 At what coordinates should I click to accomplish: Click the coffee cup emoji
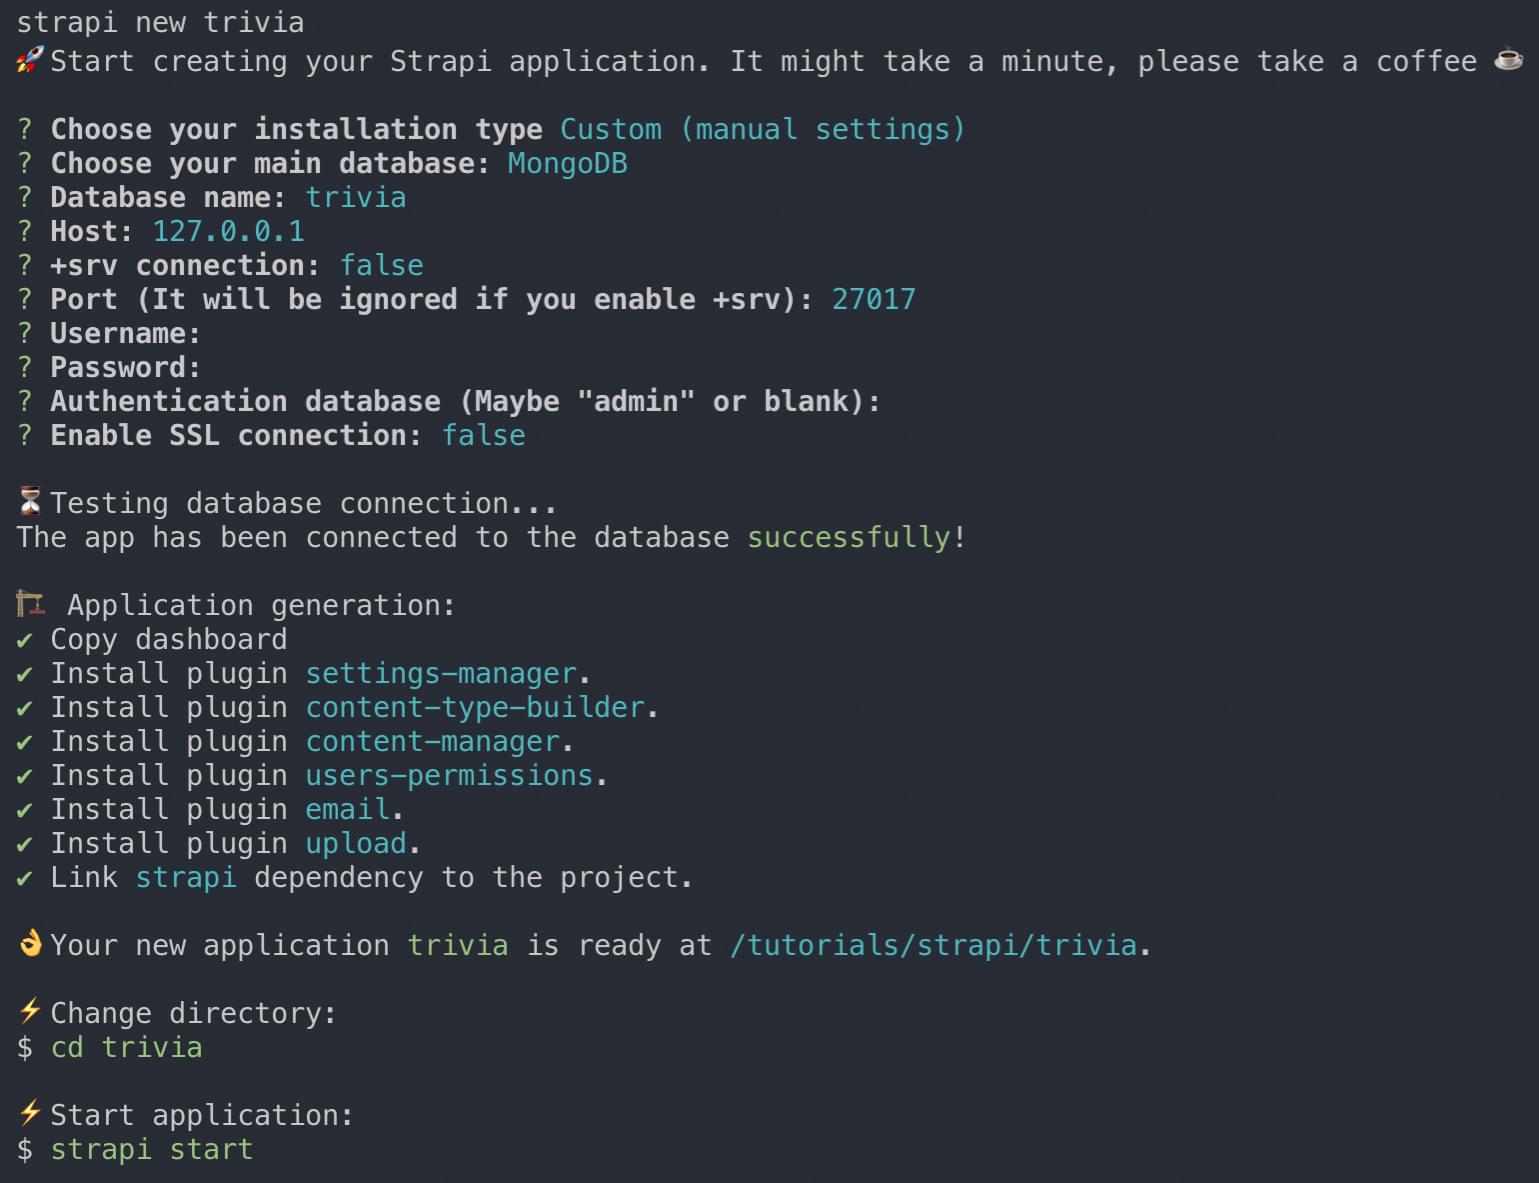(x=1509, y=60)
